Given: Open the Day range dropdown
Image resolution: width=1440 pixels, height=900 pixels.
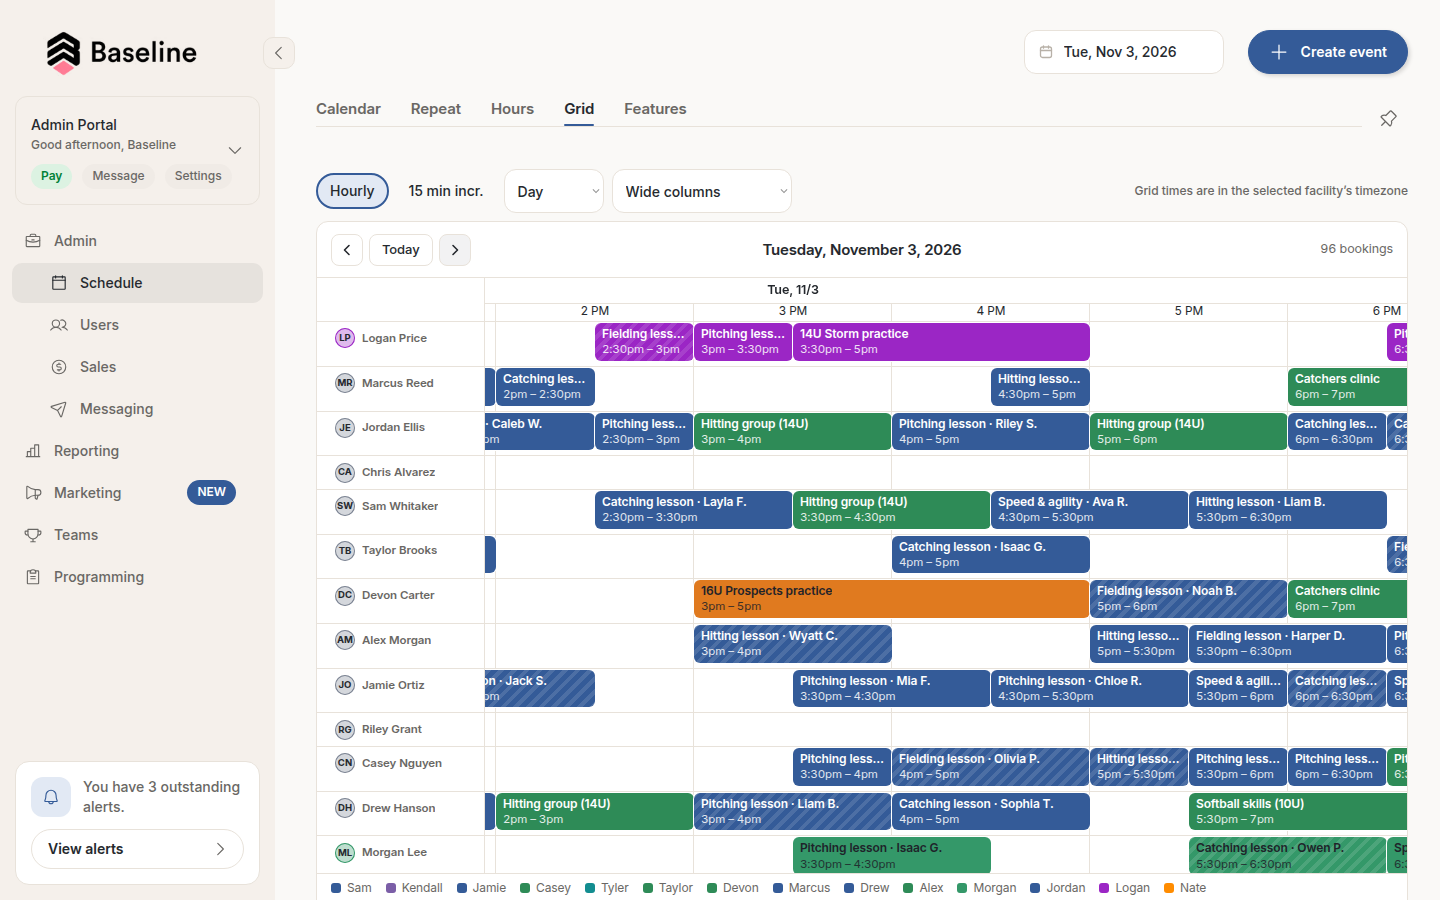Looking at the screenshot, I should coord(554,191).
